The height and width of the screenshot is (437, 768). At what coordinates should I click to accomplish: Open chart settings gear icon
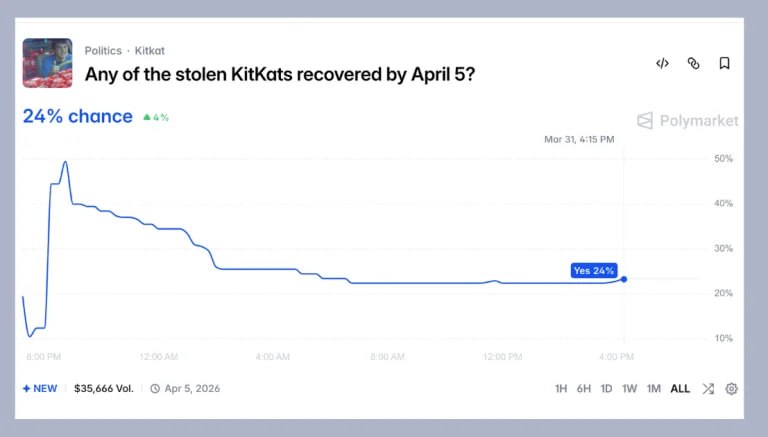(x=732, y=389)
